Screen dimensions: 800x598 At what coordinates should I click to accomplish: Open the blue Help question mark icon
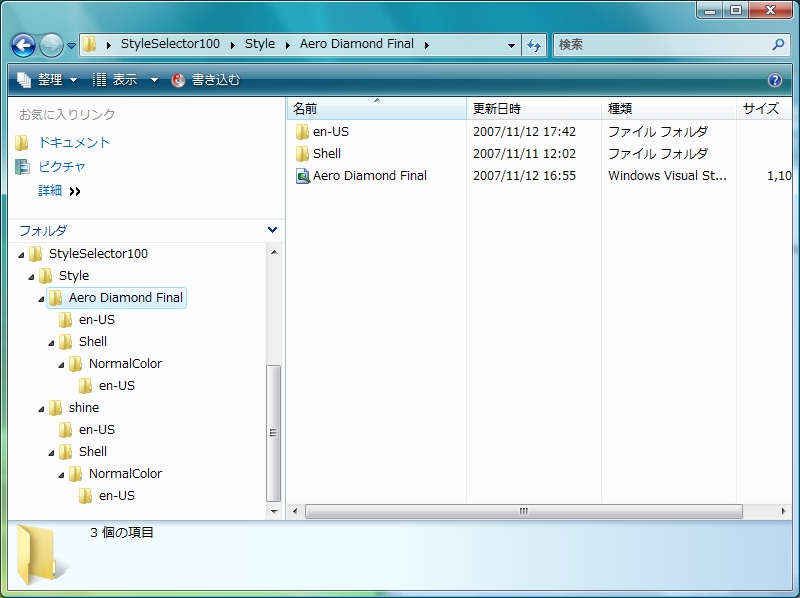774,80
